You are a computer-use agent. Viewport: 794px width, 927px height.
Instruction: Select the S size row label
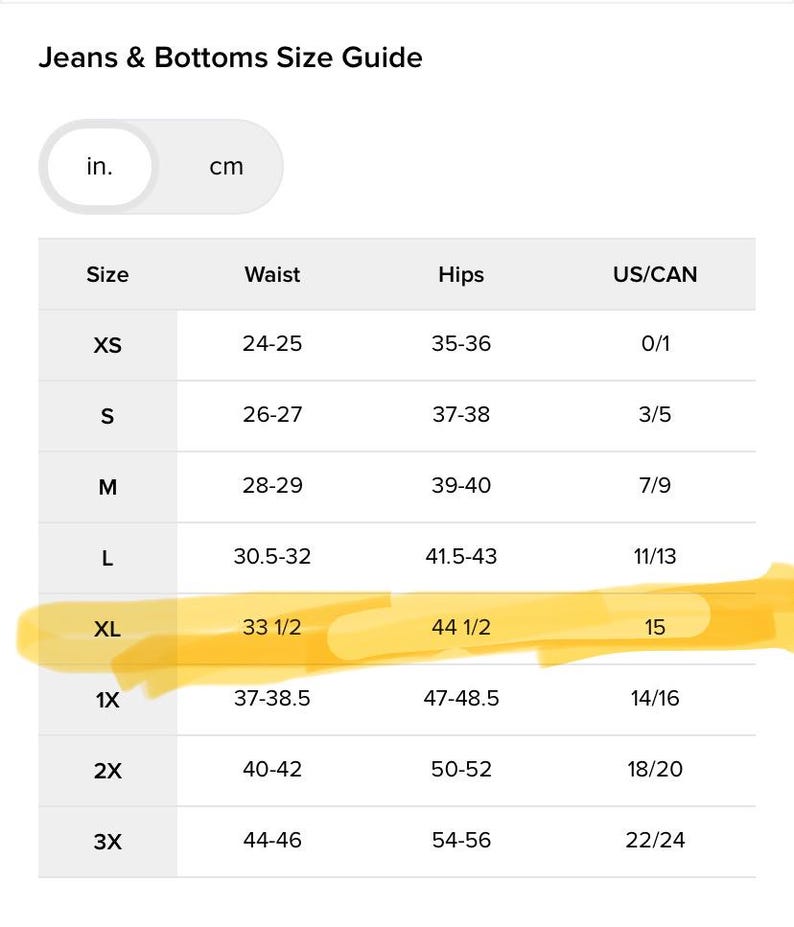pos(108,416)
